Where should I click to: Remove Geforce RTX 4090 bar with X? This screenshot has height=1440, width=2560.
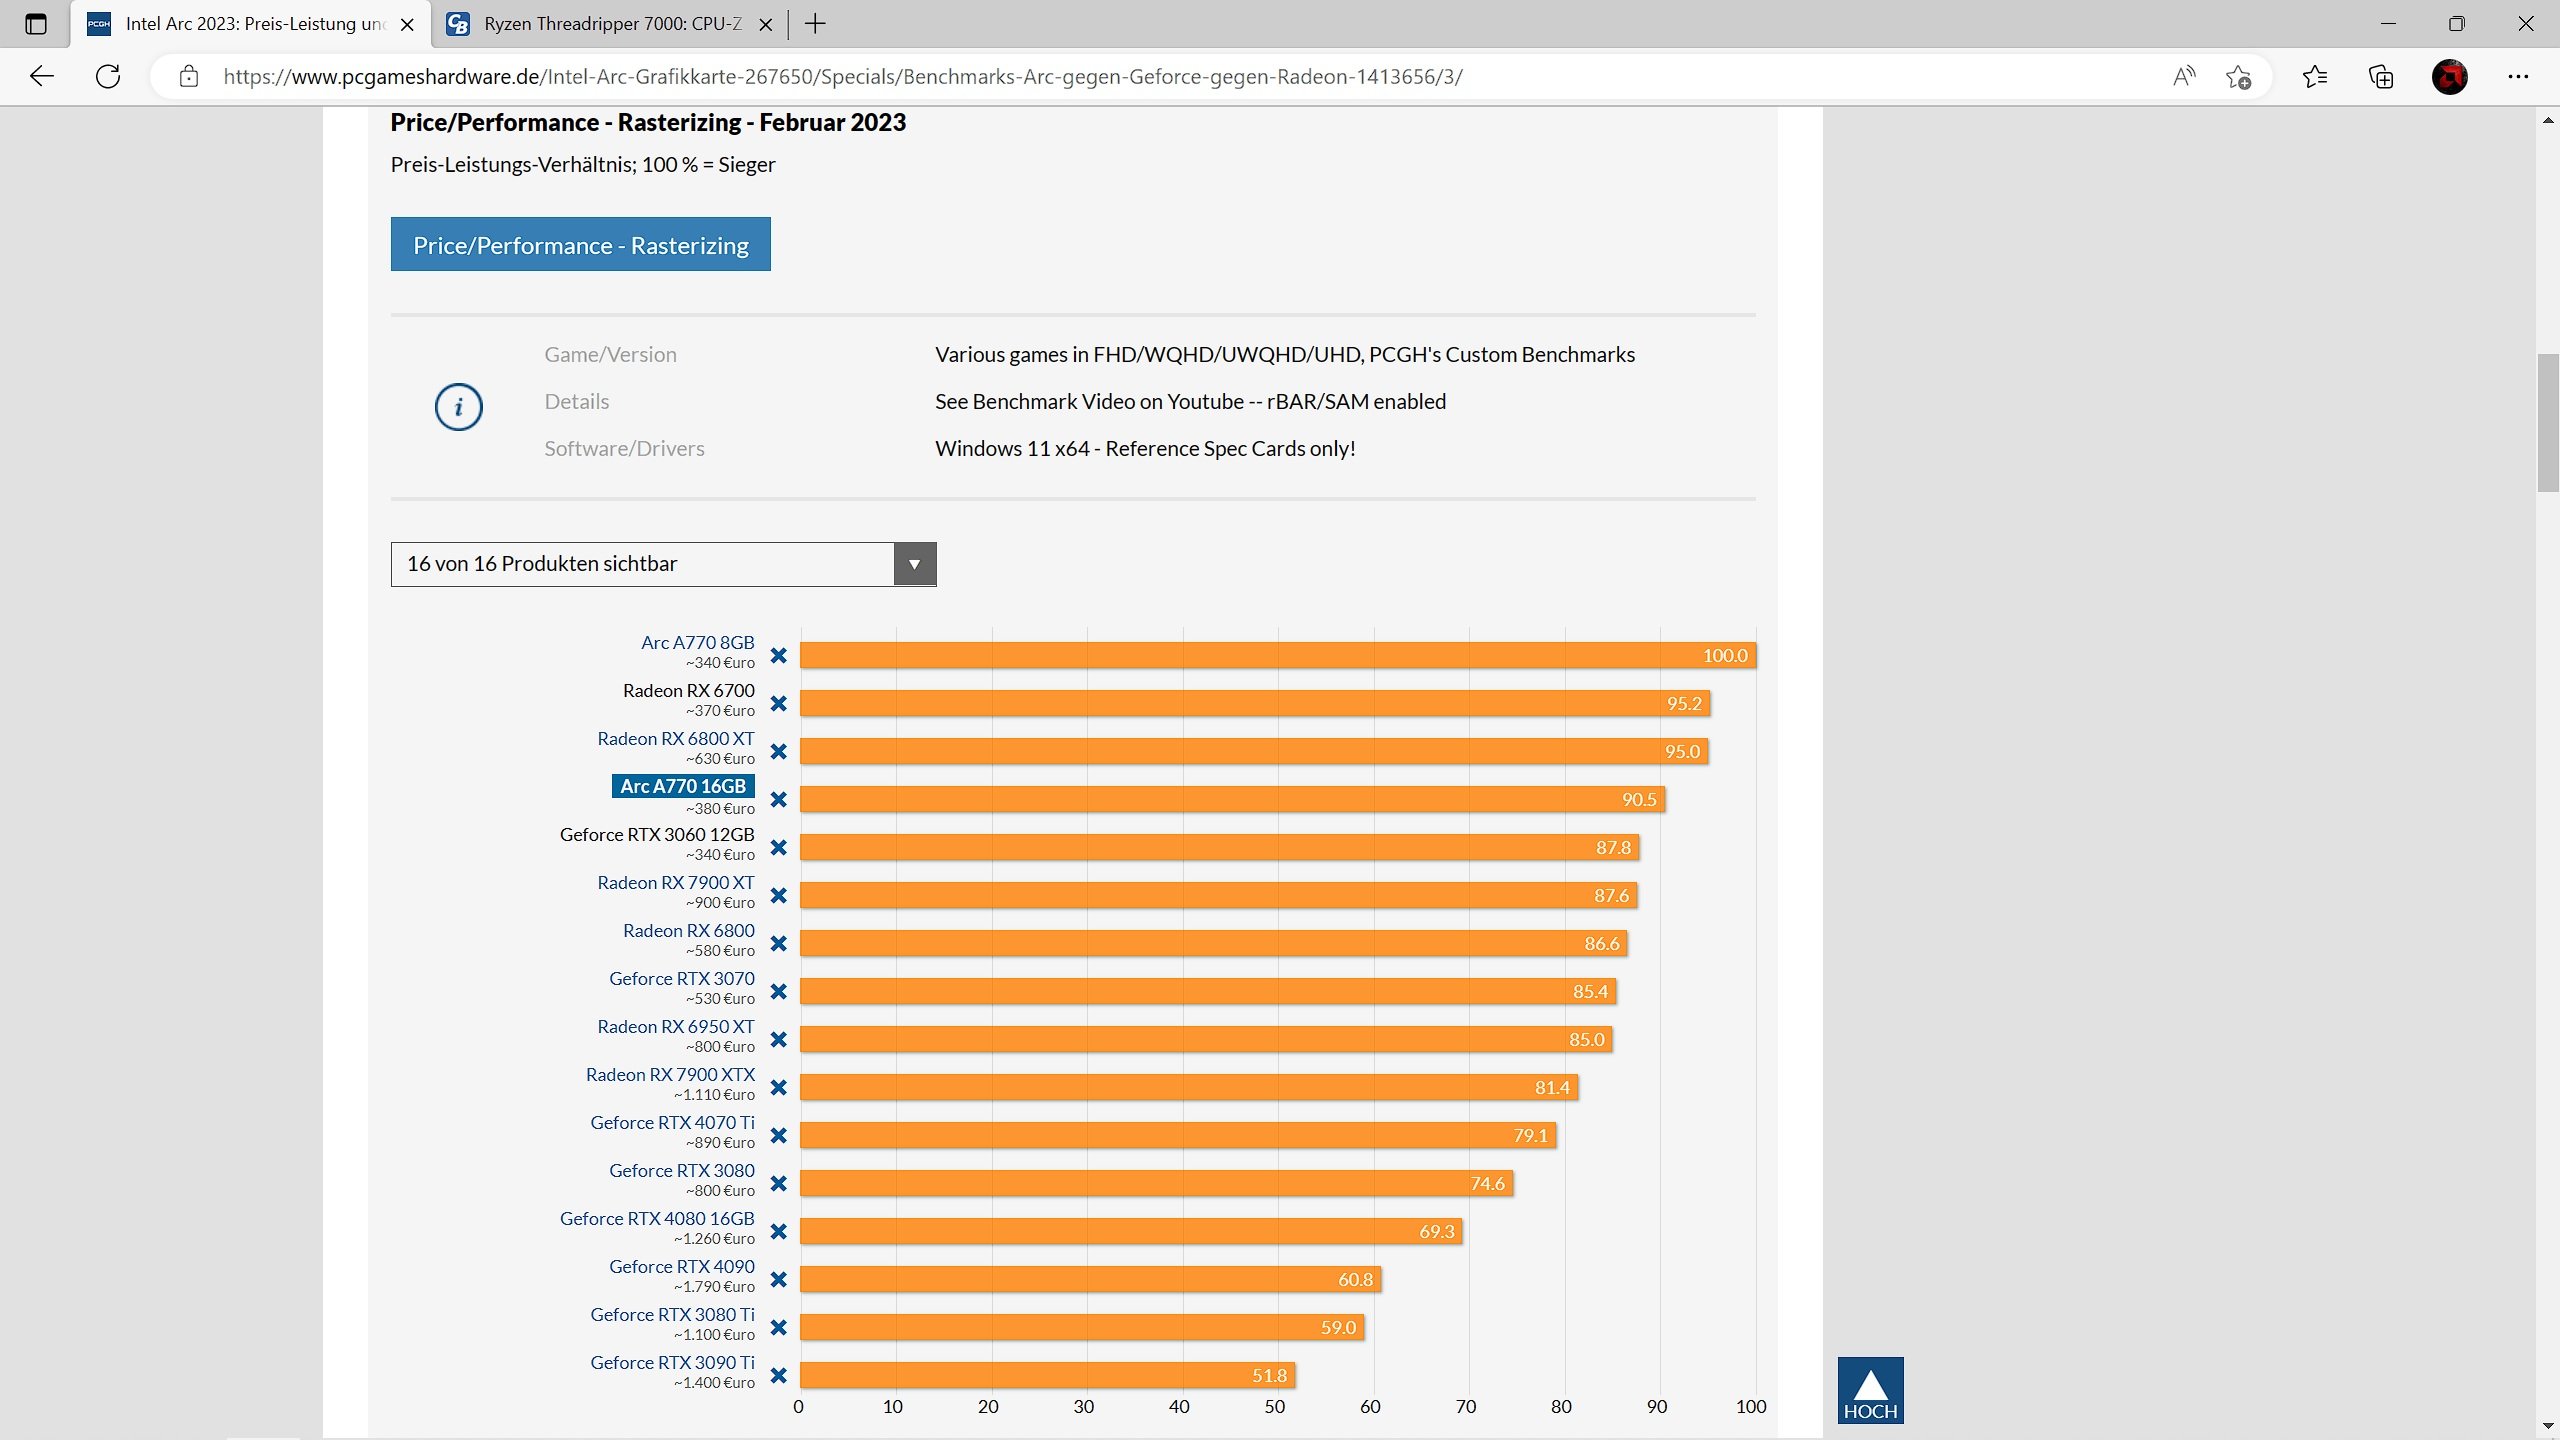(x=778, y=1280)
